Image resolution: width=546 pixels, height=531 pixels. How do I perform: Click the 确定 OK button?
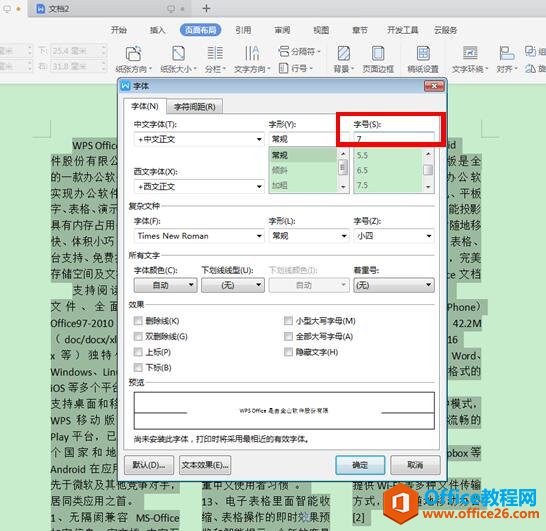[x=360, y=465]
